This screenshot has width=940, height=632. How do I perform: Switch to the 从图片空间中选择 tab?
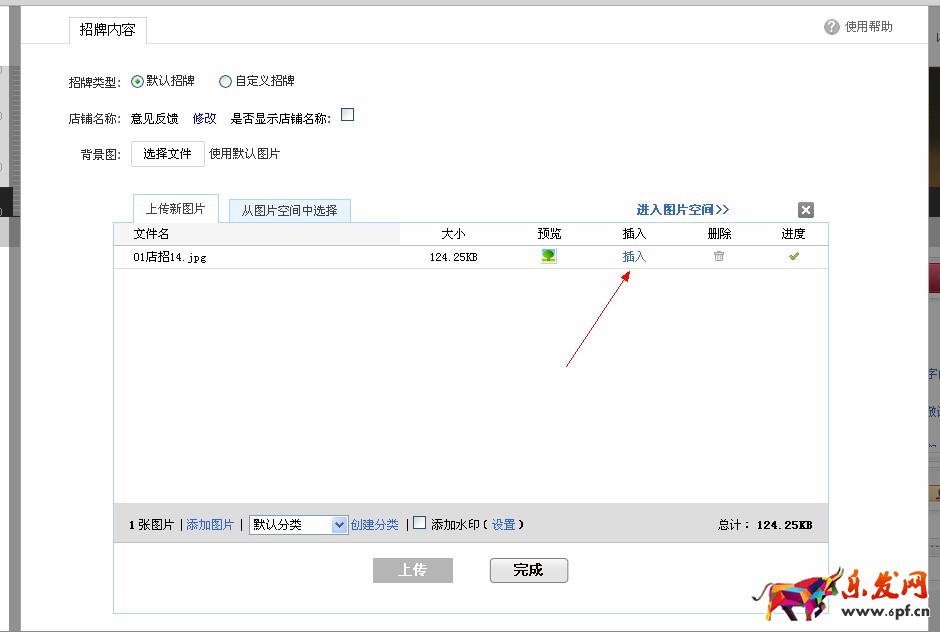pyautogui.click(x=292, y=210)
